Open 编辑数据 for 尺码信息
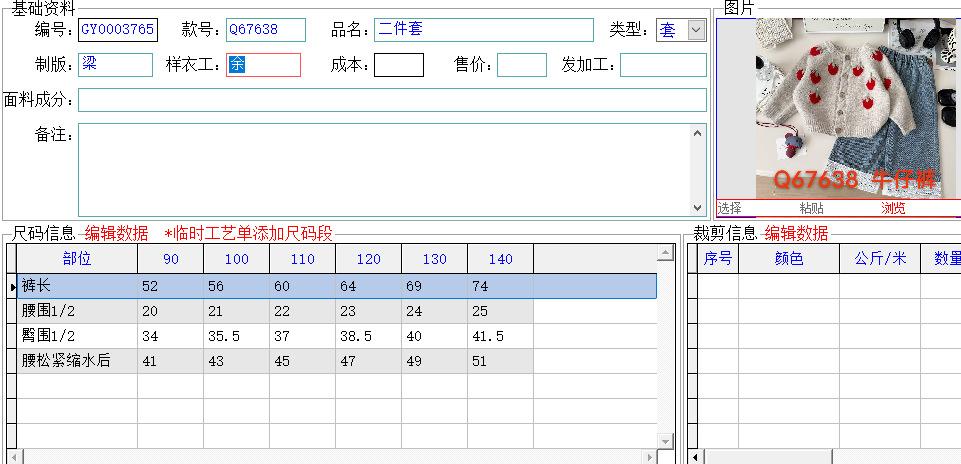The image size is (961, 464). point(116,234)
